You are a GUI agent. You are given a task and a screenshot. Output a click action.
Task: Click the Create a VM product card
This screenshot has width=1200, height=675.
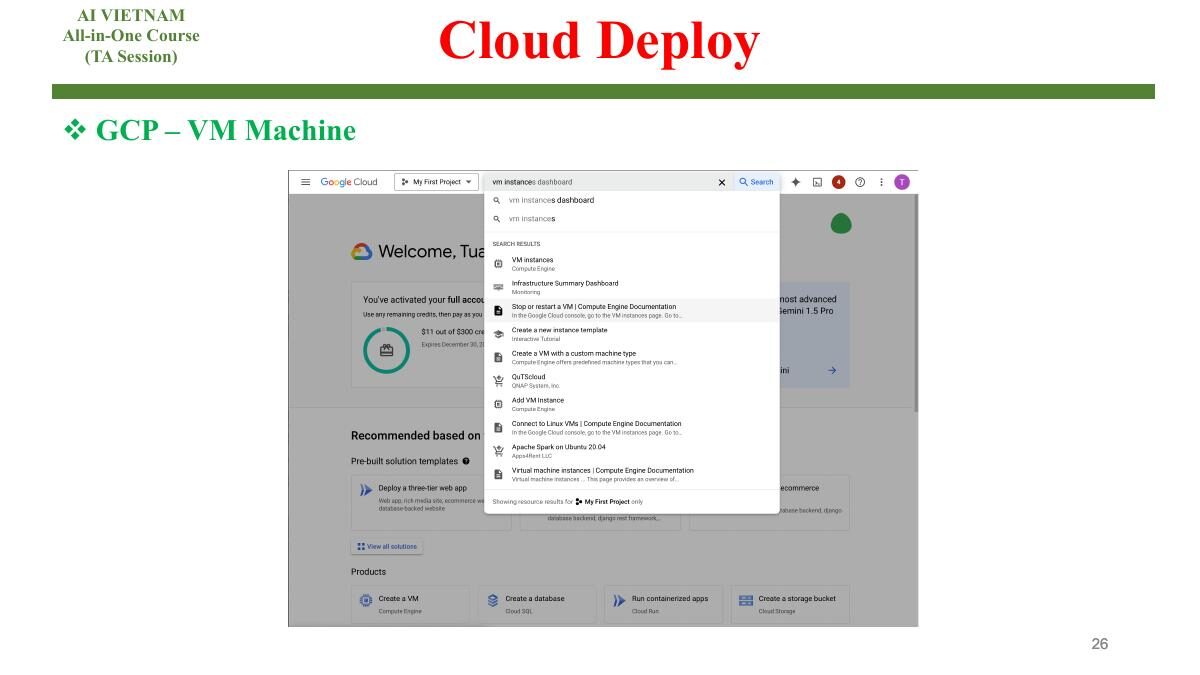click(x=410, y=605)
